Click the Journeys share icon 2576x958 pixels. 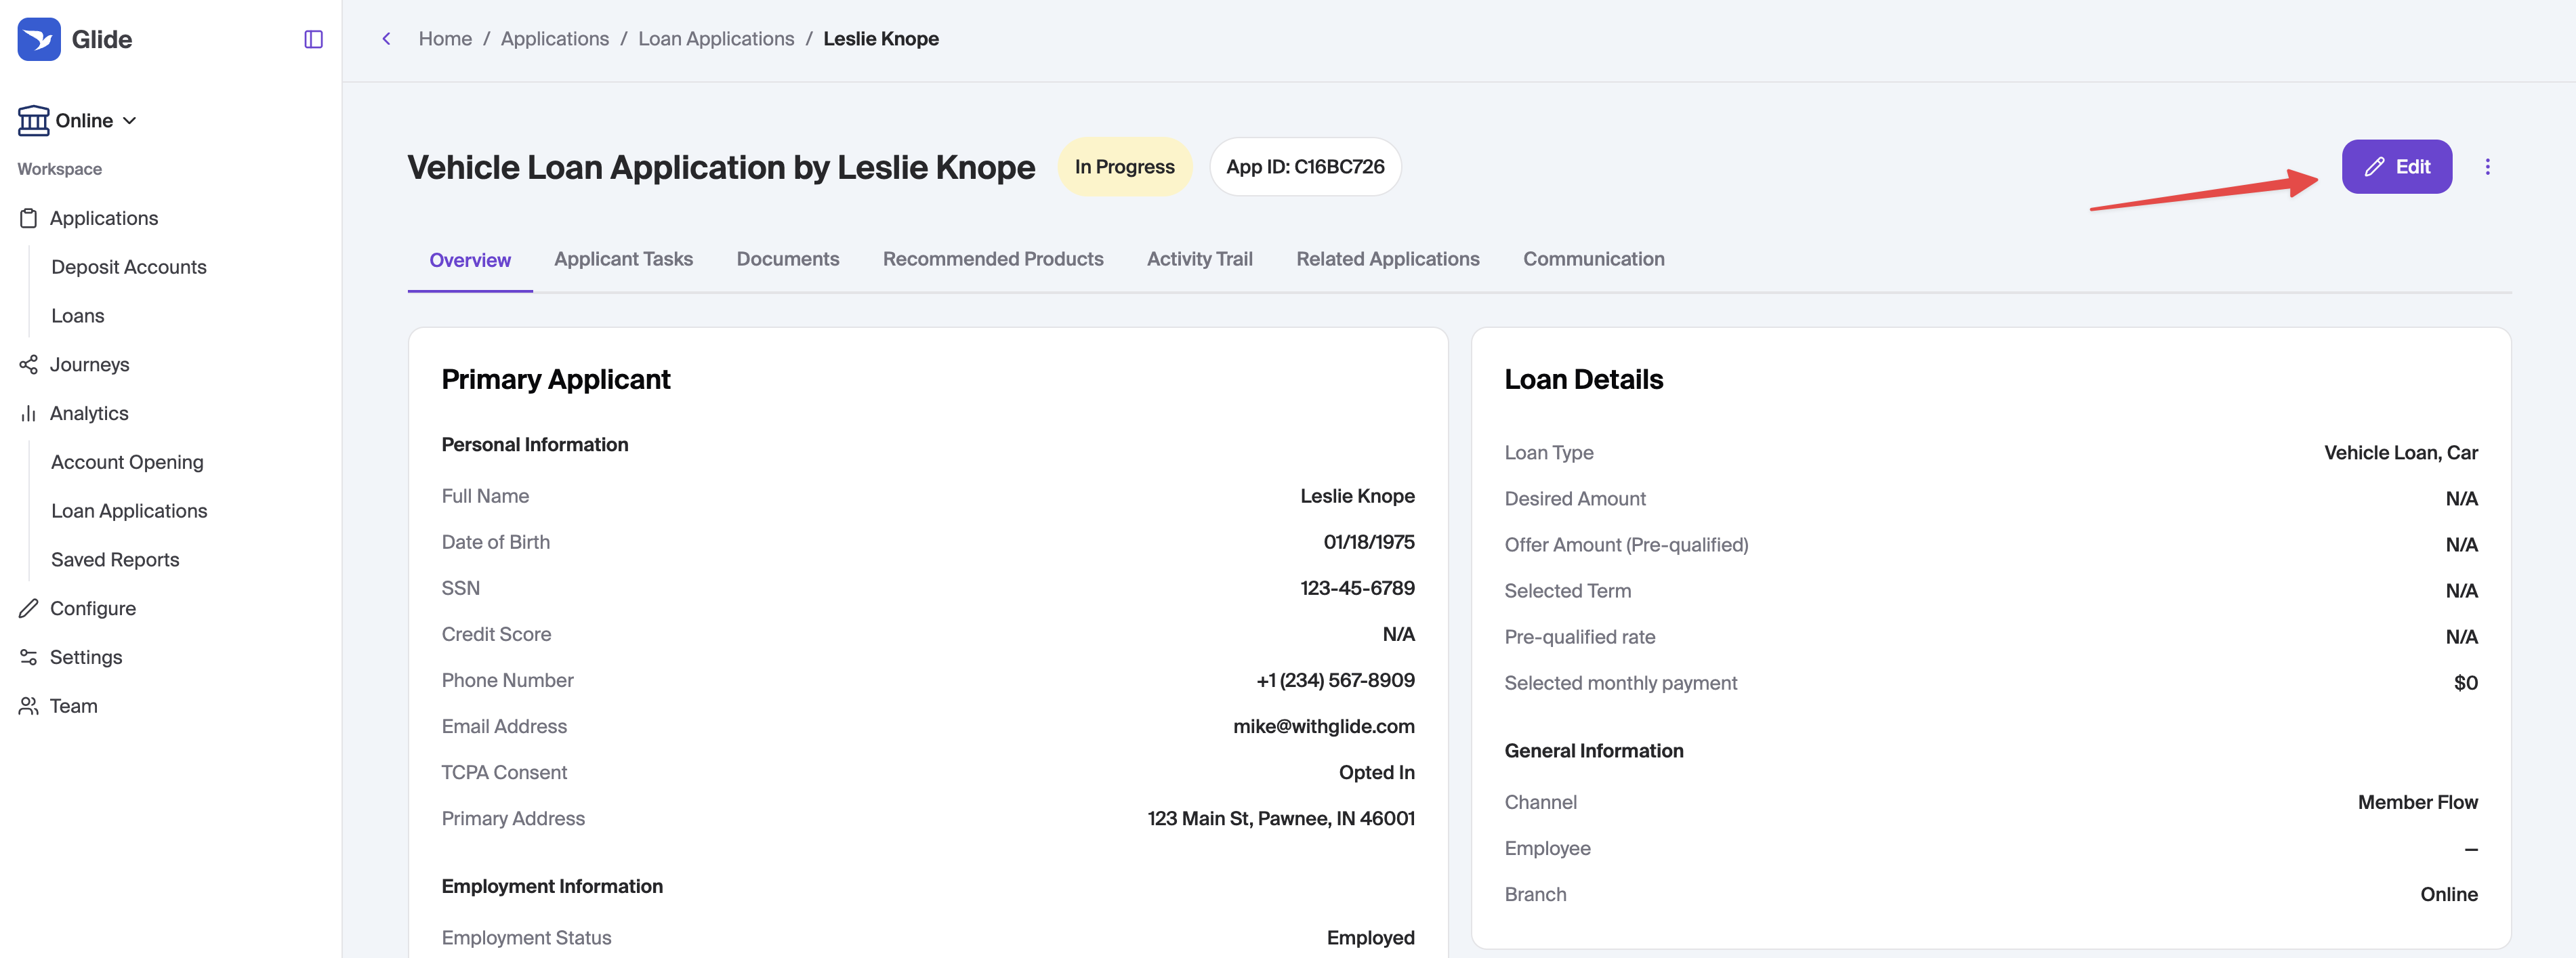tap(28, 365)
